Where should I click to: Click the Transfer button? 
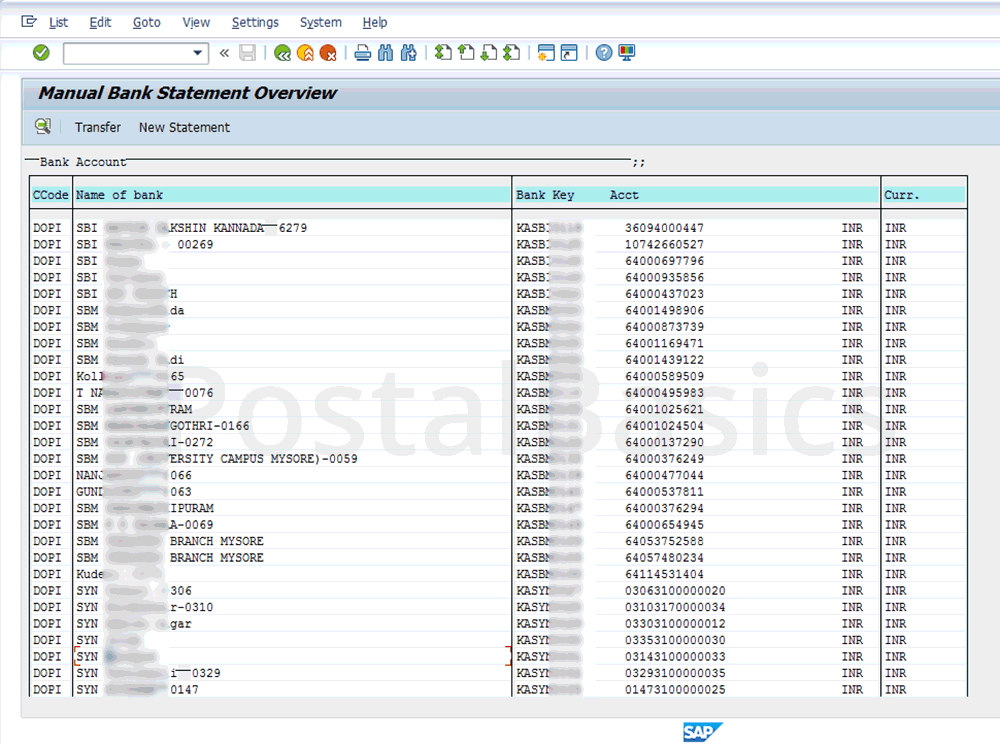(98, 127)
